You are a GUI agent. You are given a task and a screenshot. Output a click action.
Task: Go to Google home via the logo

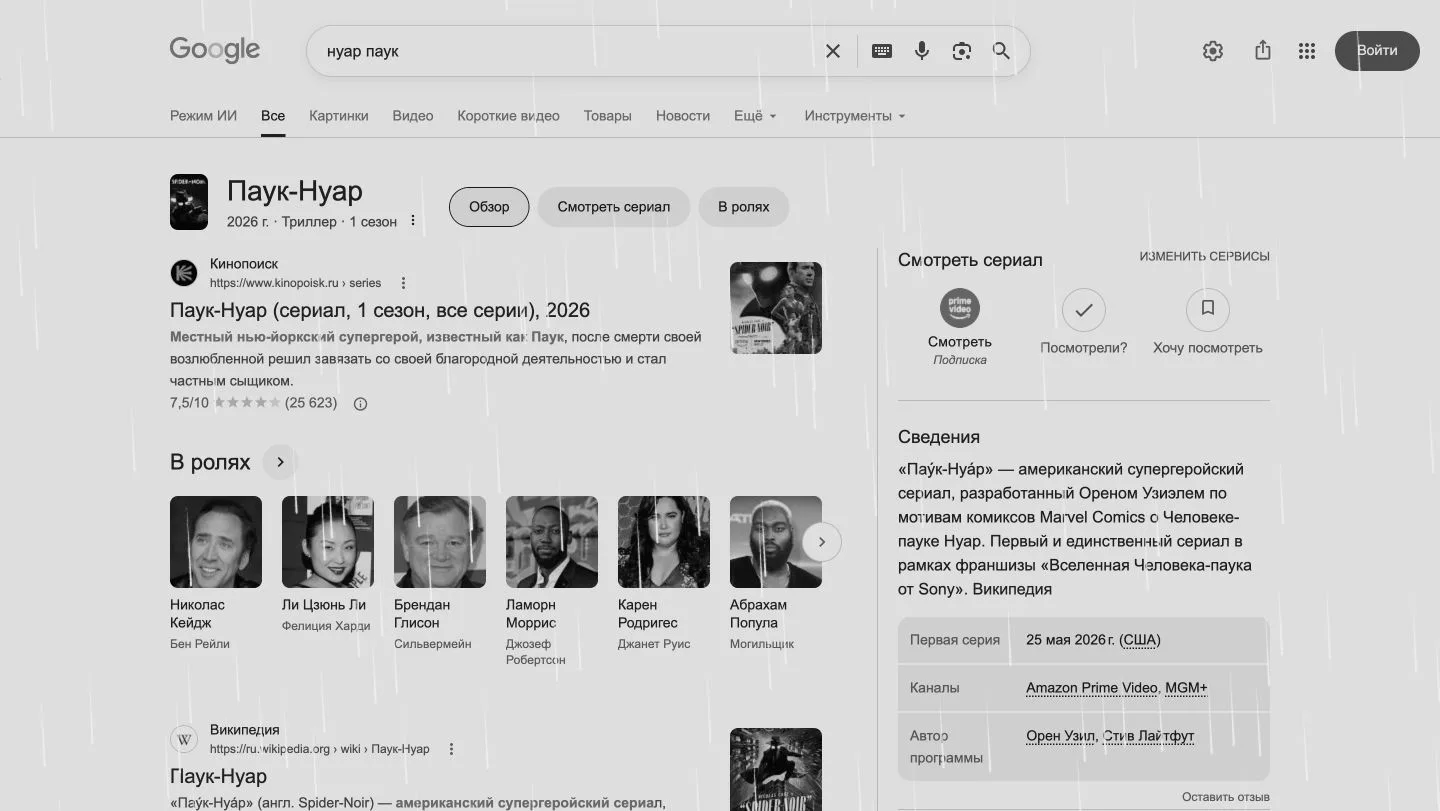pos(215,50)
